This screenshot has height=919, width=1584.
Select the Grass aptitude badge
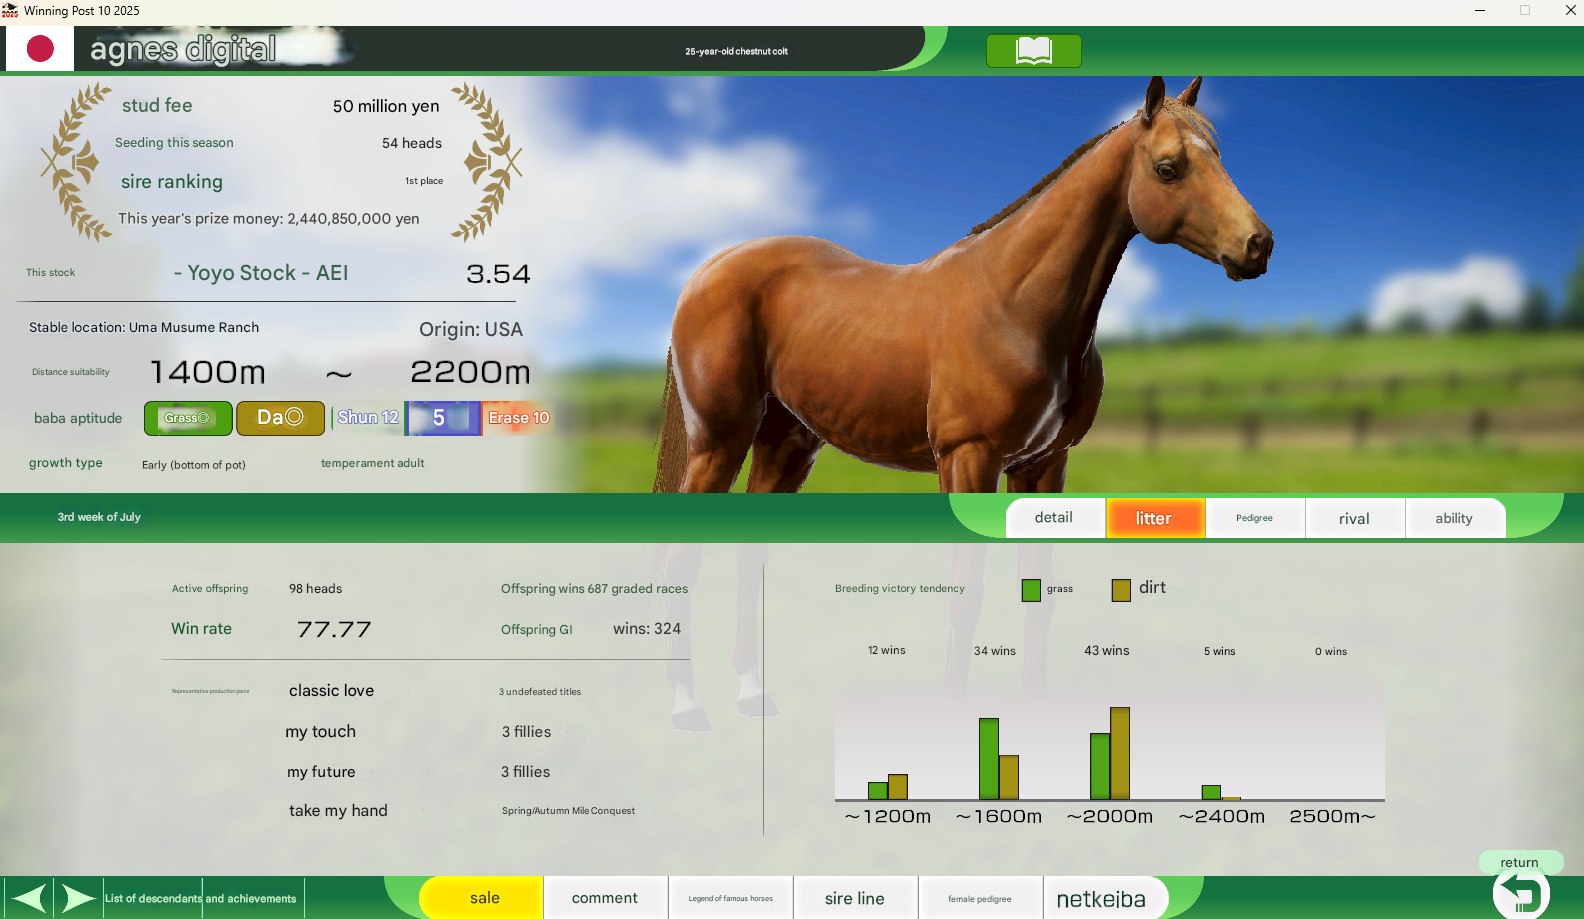pyautogui.click(x=188, y=418)
